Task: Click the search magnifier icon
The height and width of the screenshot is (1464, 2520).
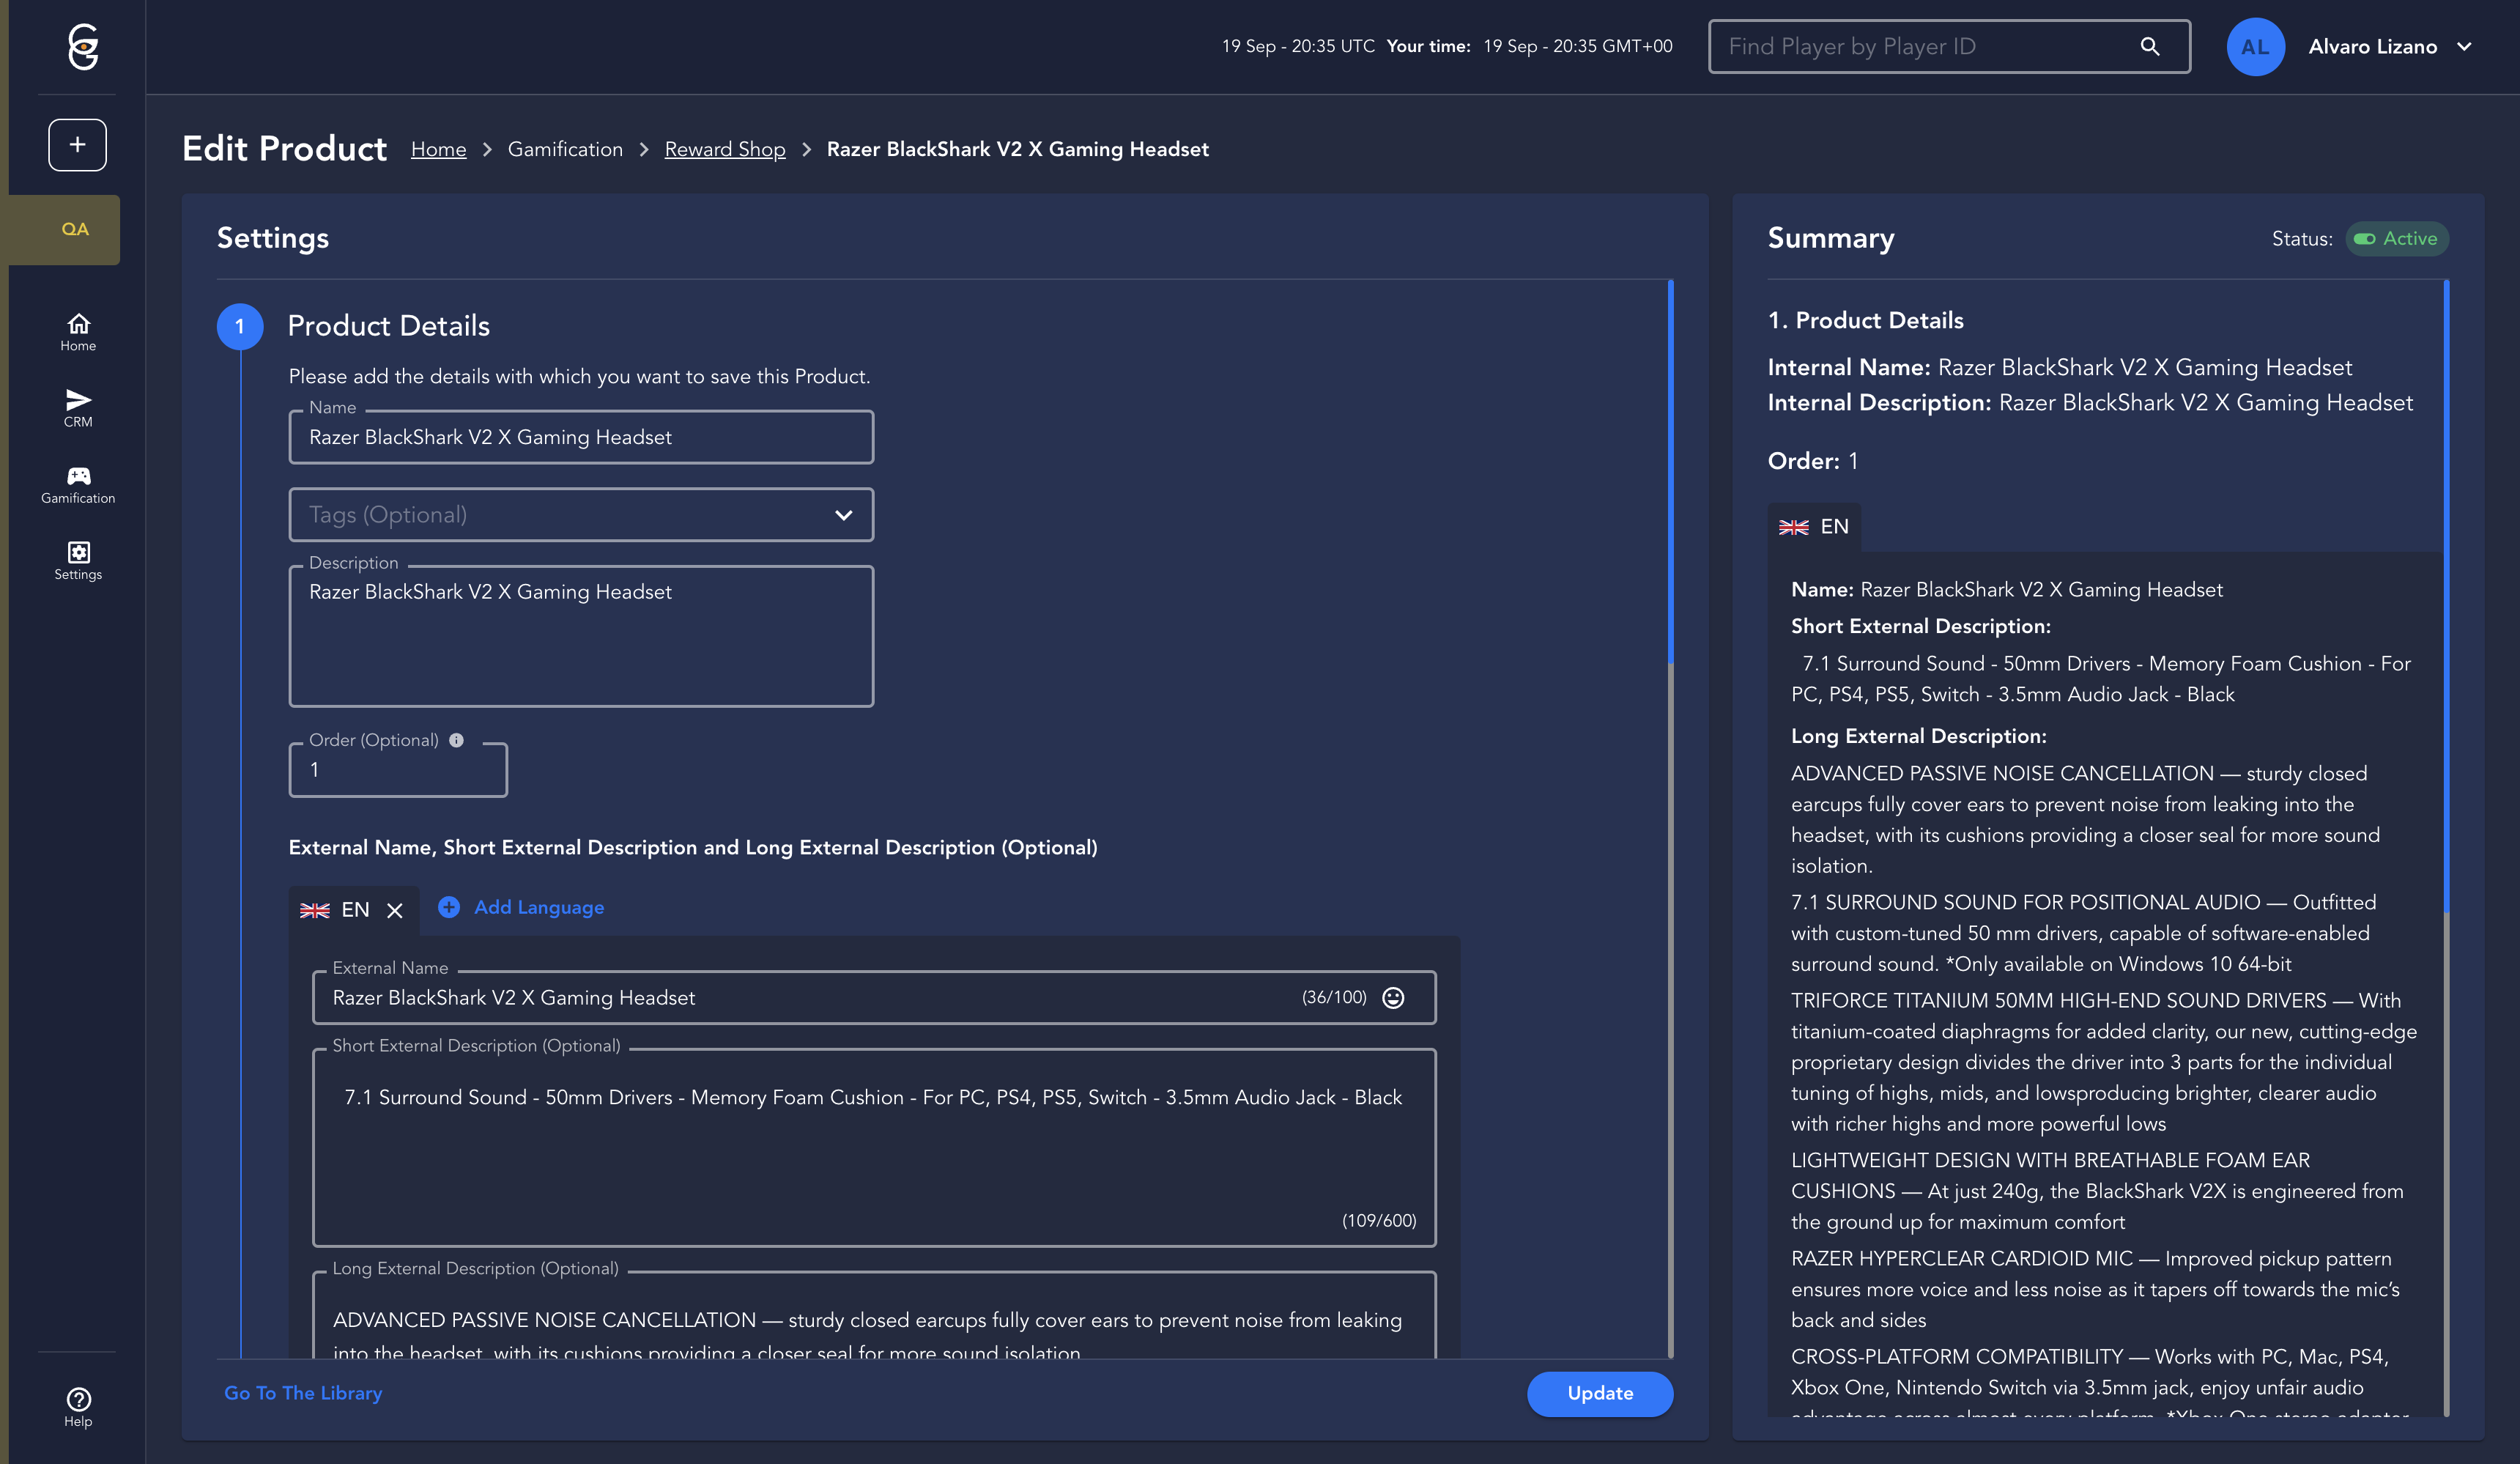Action: point(2149,47)
